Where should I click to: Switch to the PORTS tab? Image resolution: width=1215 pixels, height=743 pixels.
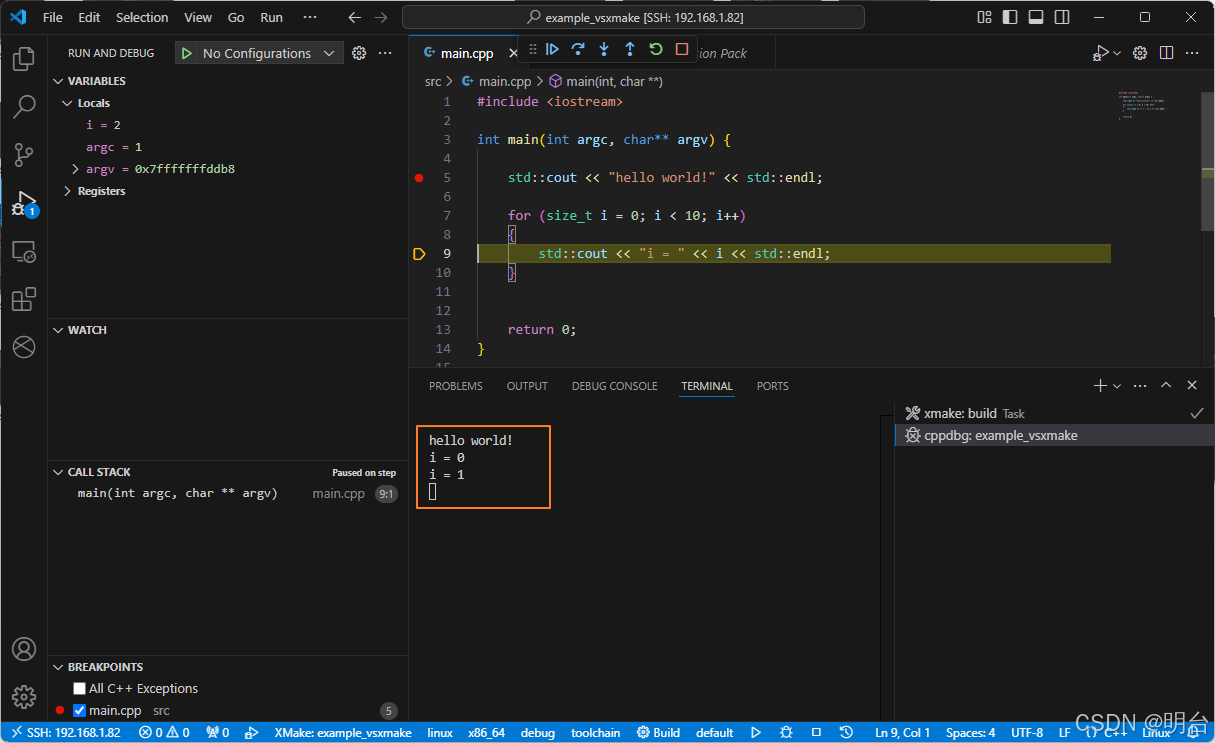click(x=772, y=386)
